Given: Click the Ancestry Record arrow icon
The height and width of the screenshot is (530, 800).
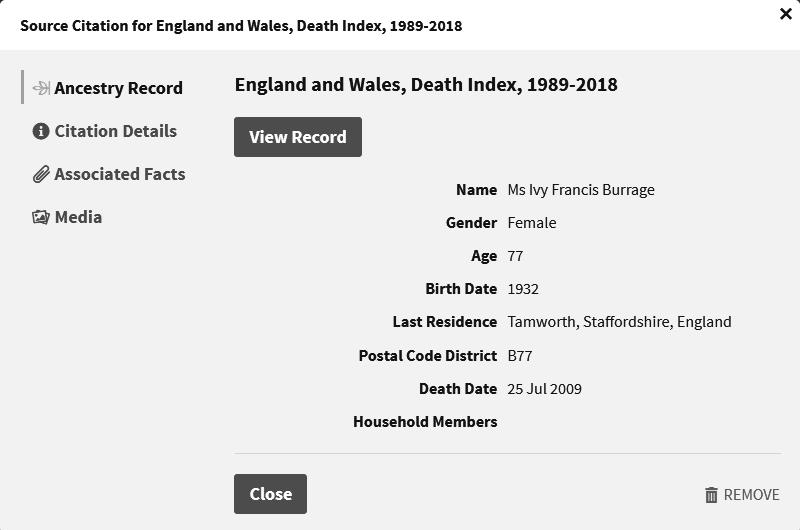Looking at the screenshot, I should (41, 88).
